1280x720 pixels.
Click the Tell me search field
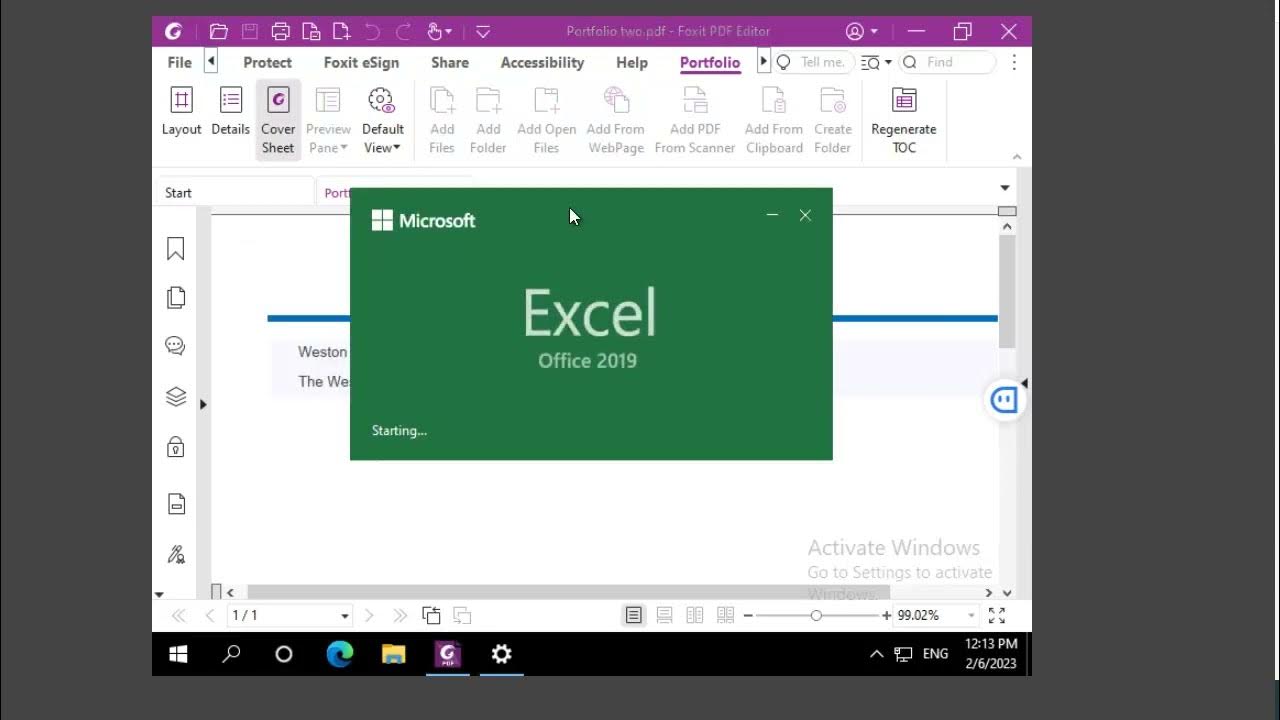tap(815, 62)
